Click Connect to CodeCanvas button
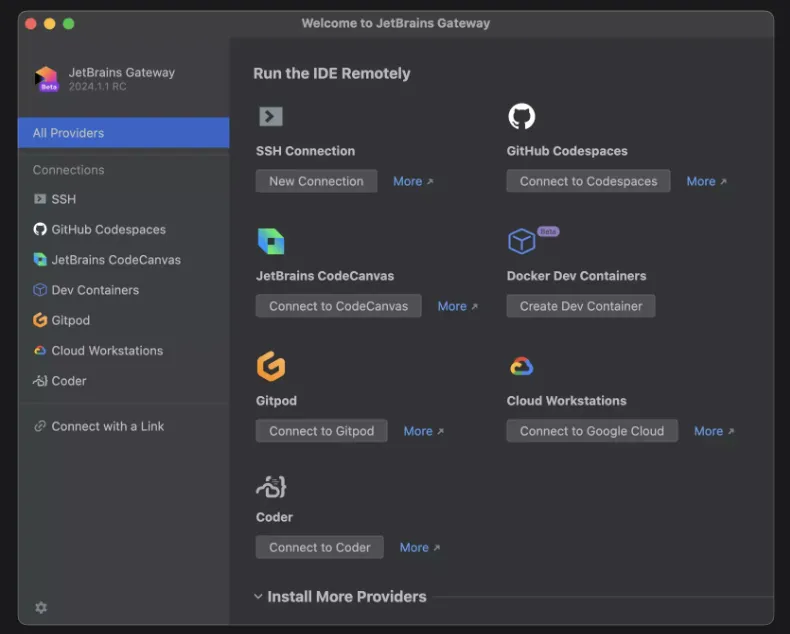The width and height of the screenshot is (790, 634). point(339,306)
